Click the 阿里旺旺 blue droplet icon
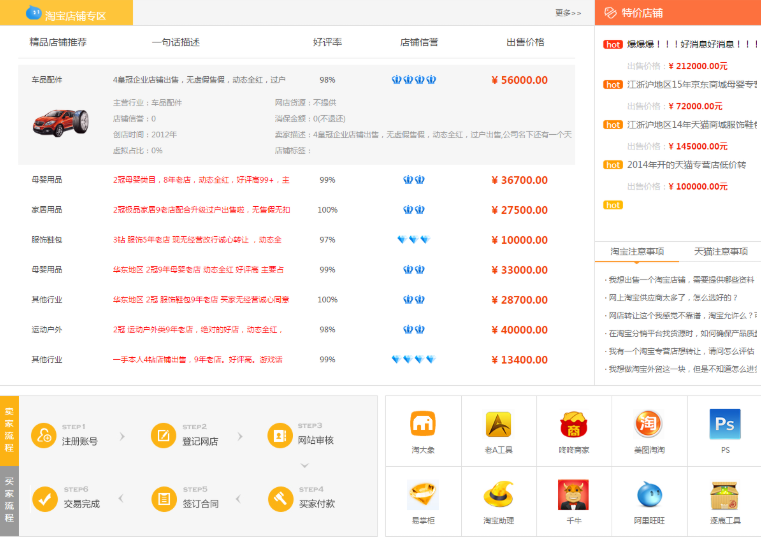 coord(649,494)
